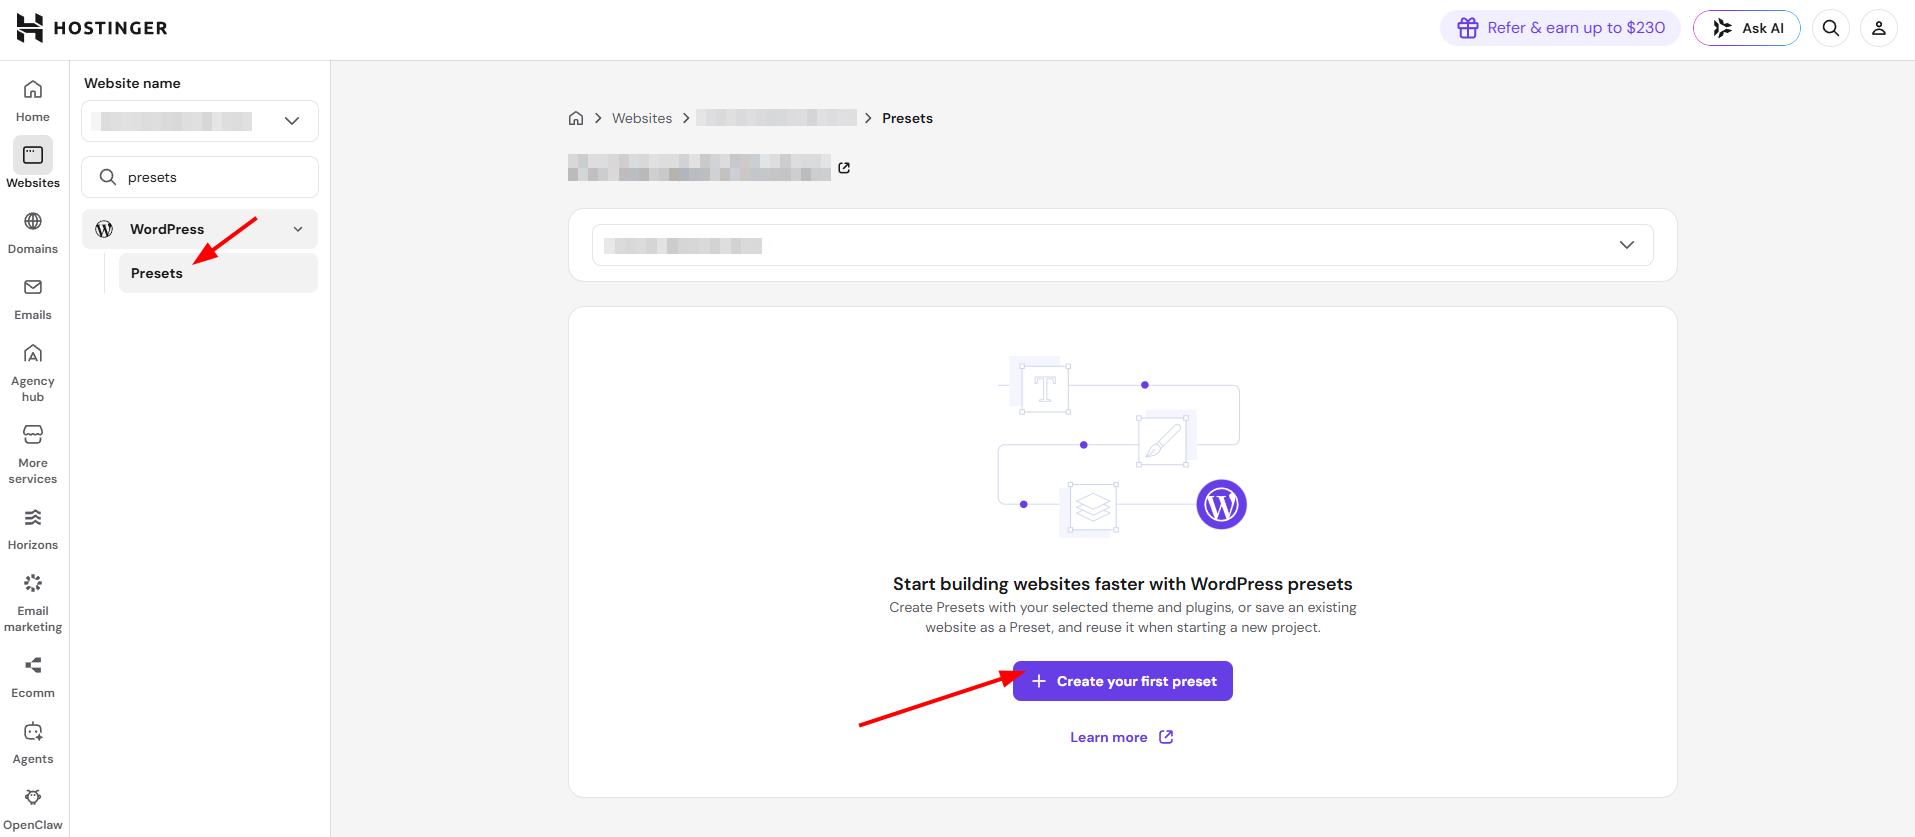Image resolution: width=1915 pixels, height=837 pixels.
Task: Select Presets in the WordPress submenu
Action: pos(218,273)
